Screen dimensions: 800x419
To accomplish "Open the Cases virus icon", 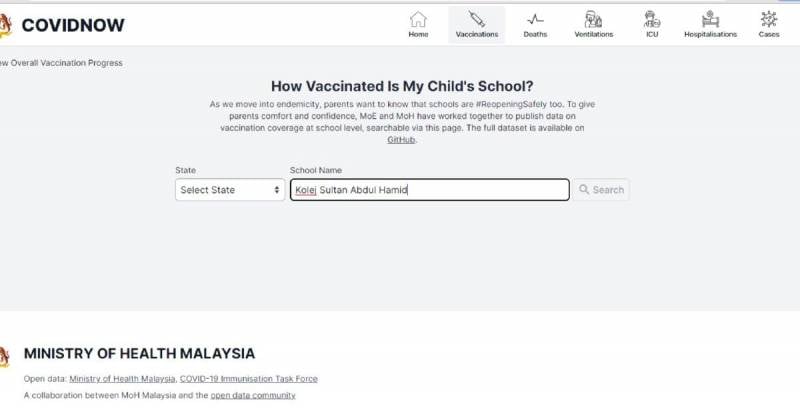I will [769, 19].
